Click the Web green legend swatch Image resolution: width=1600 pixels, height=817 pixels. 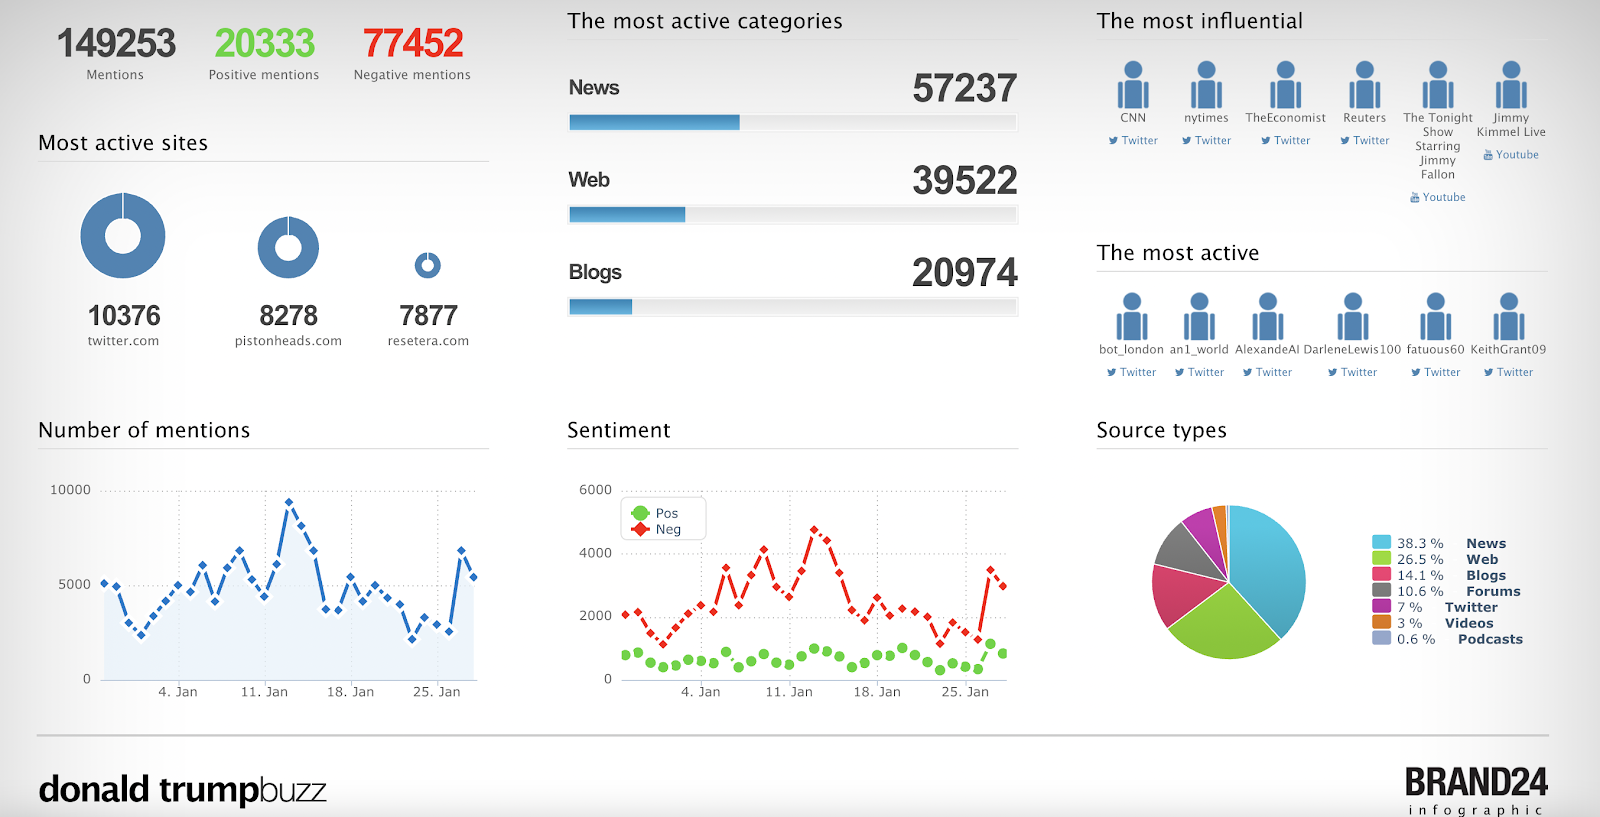point(1381,559)
